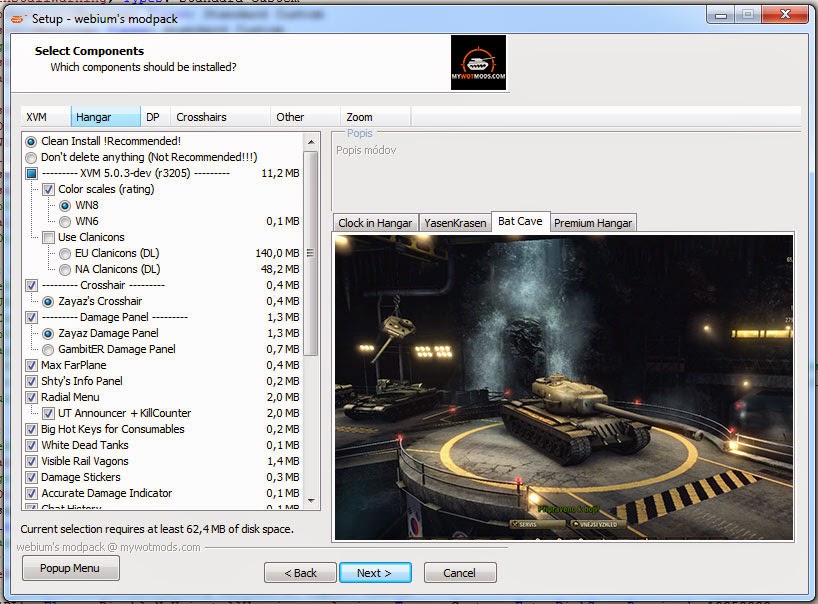818x604 pixels.
Task: Toggle the Crosshair group checkbox
Action: tap(31, 285)
